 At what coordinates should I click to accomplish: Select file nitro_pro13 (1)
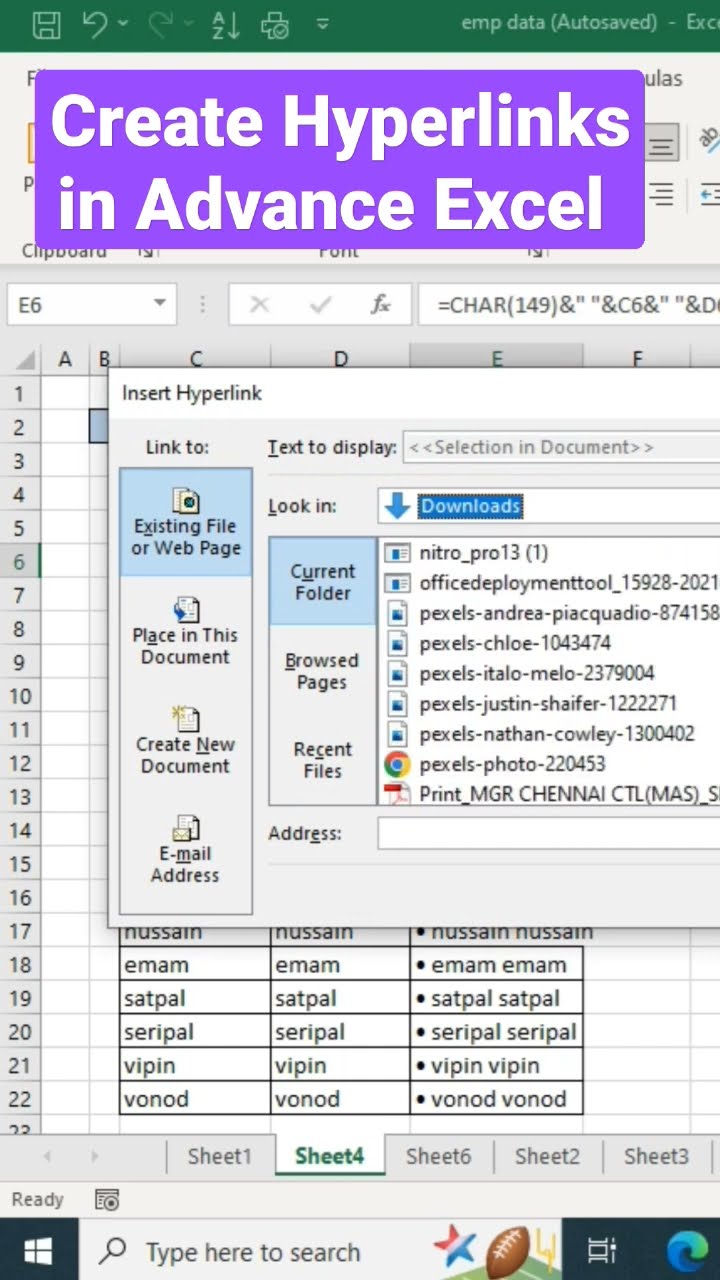click(x=467, y=552)
